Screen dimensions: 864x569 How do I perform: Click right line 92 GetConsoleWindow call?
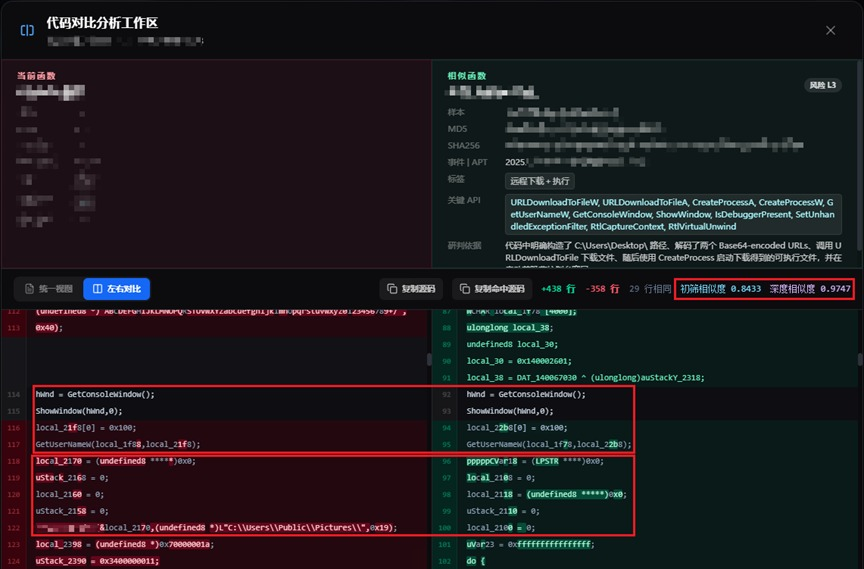coord(526,394)
